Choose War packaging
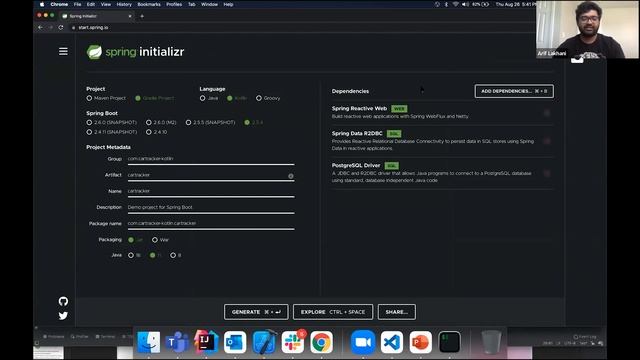The width and height of the screenshot is (640, 360). 160,240
